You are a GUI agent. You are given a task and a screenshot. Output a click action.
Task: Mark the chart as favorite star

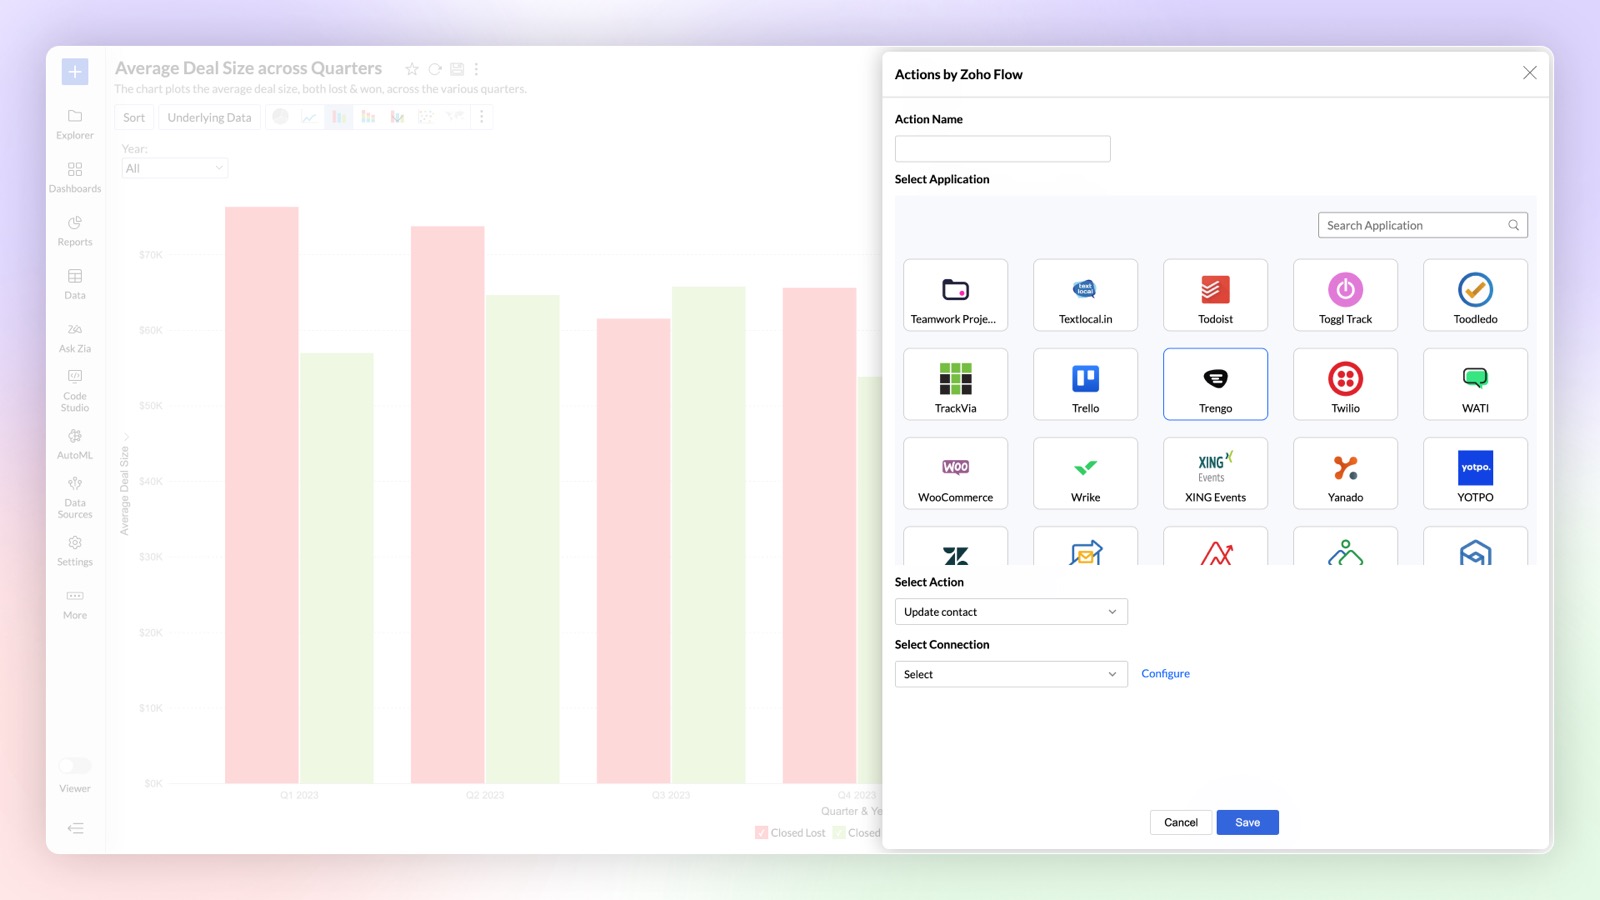[x=412, y=69]
